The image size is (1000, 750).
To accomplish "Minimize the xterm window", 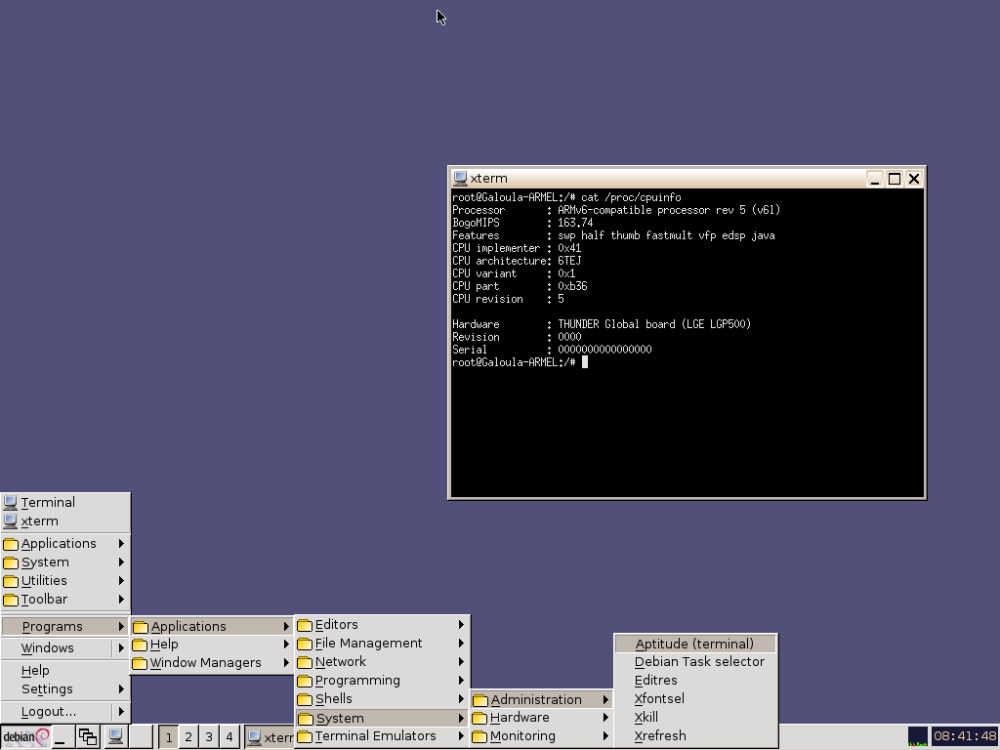I will [x=875, y=179].
